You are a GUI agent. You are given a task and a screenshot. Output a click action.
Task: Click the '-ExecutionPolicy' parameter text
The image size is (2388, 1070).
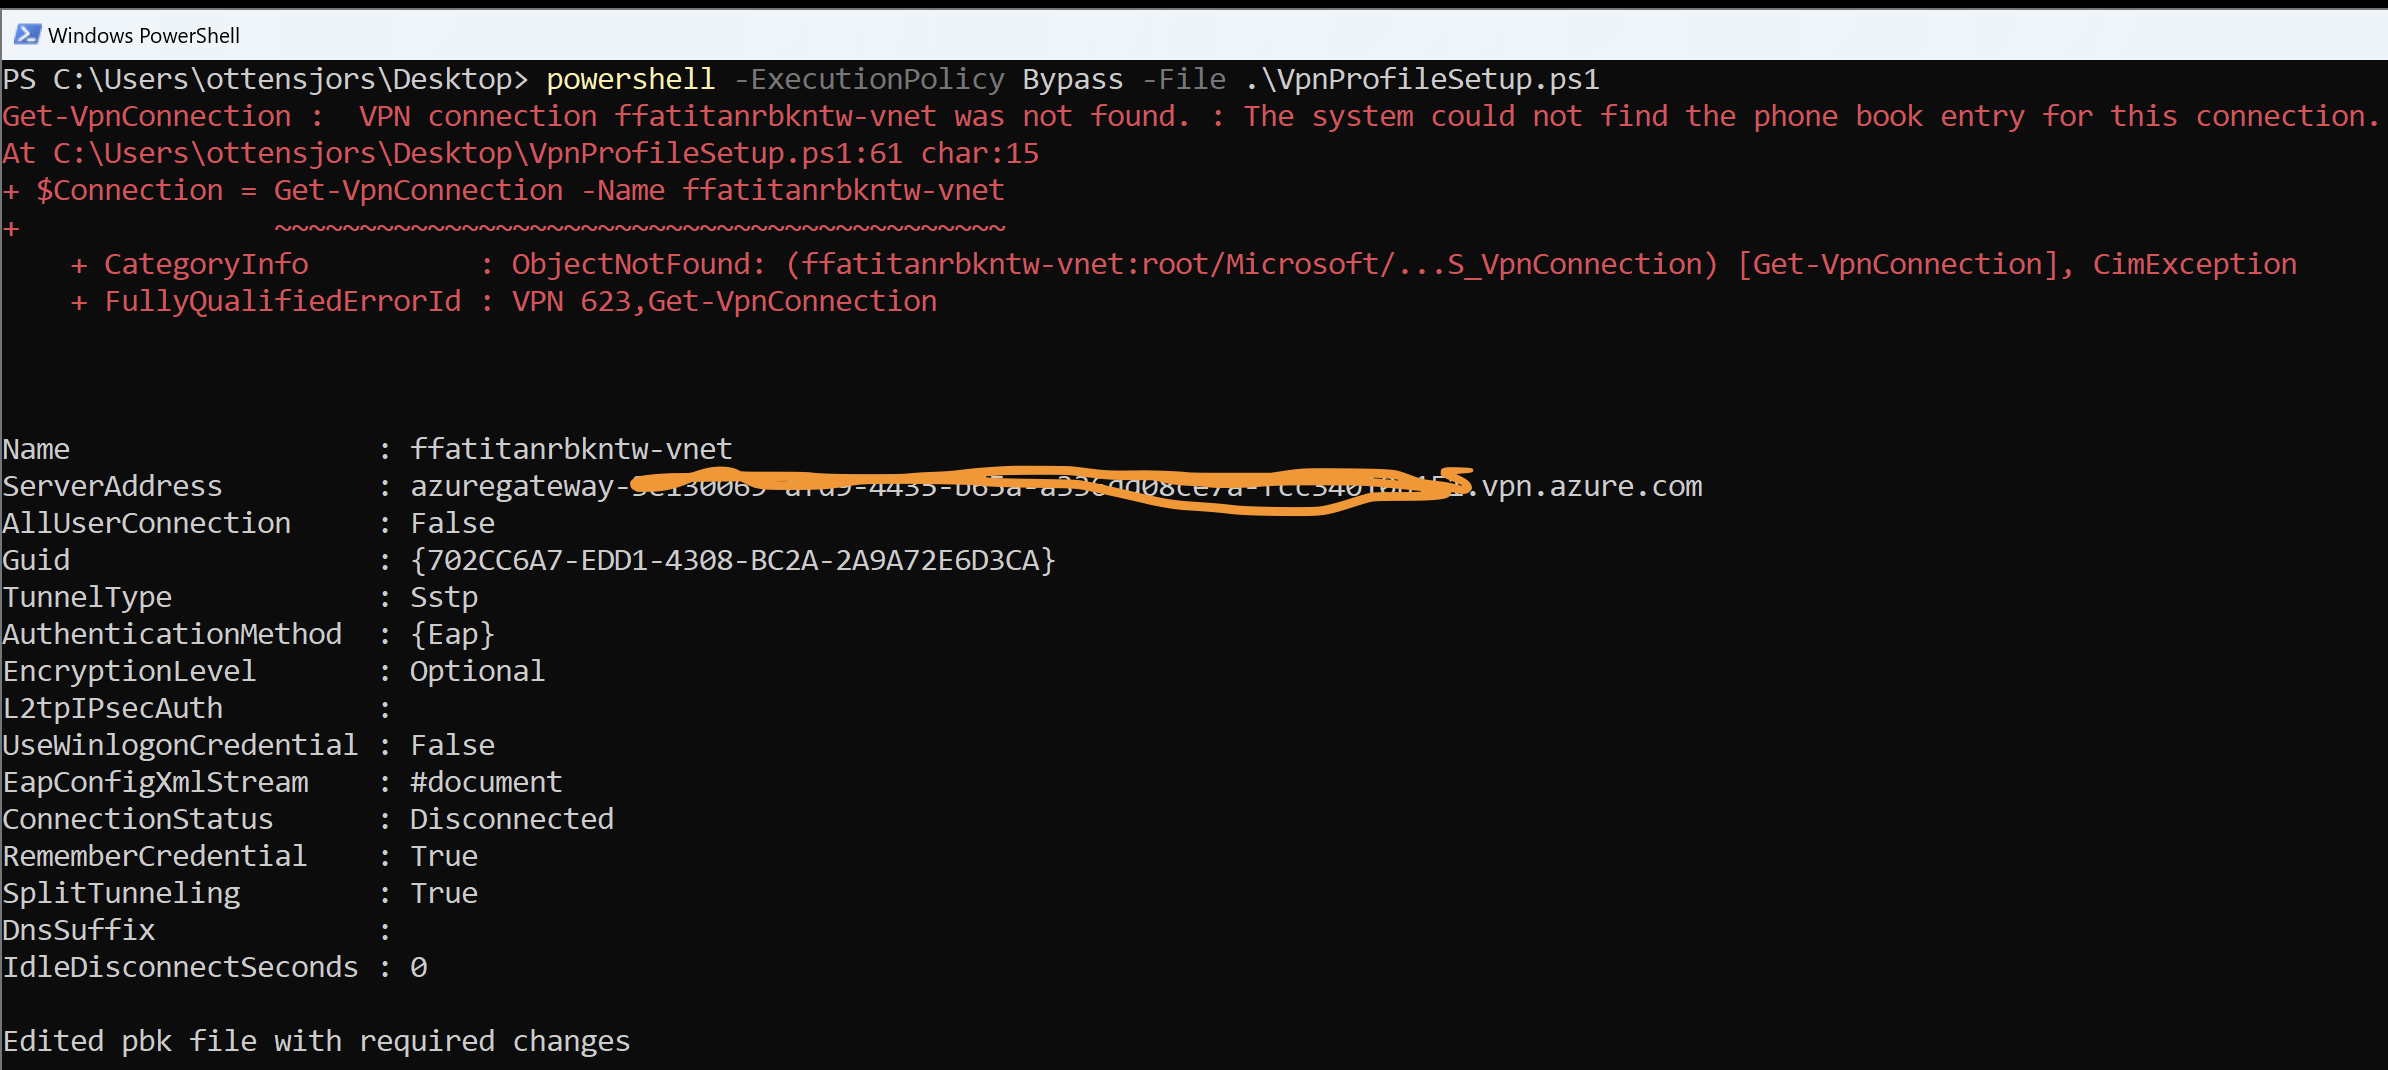click(x=869, y=79)
